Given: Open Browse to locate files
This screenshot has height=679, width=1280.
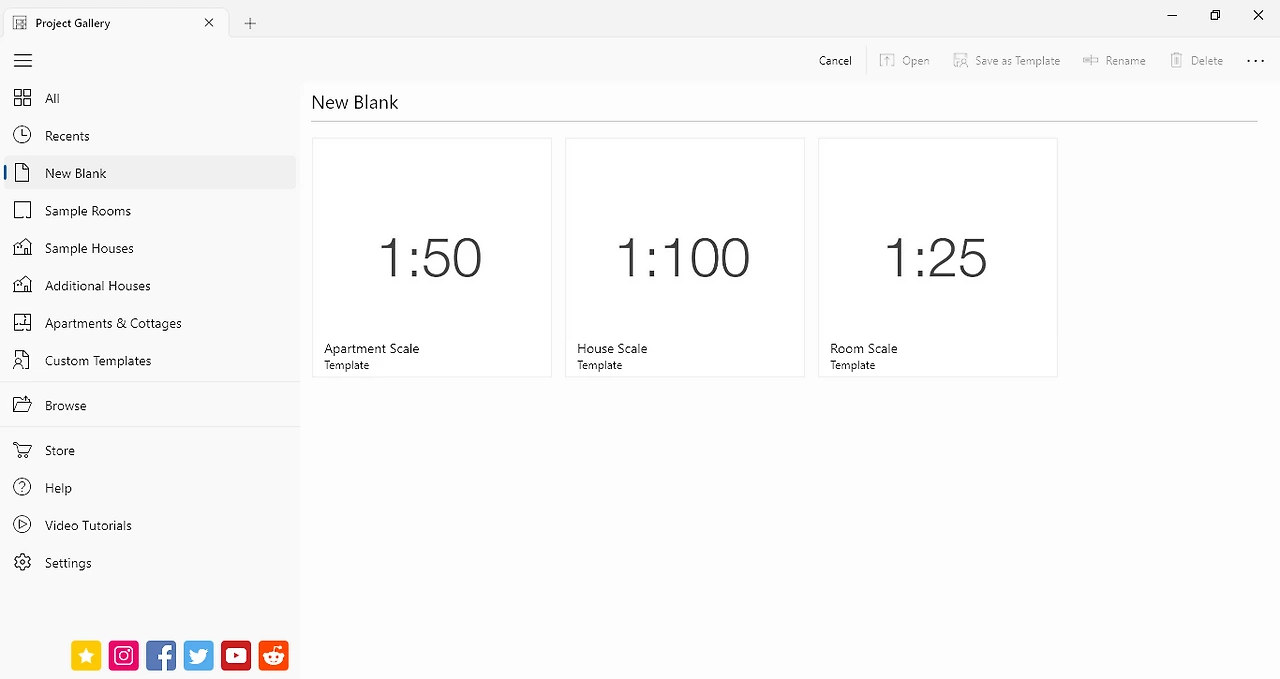Looking at the screenshot, I should (150, 406).
